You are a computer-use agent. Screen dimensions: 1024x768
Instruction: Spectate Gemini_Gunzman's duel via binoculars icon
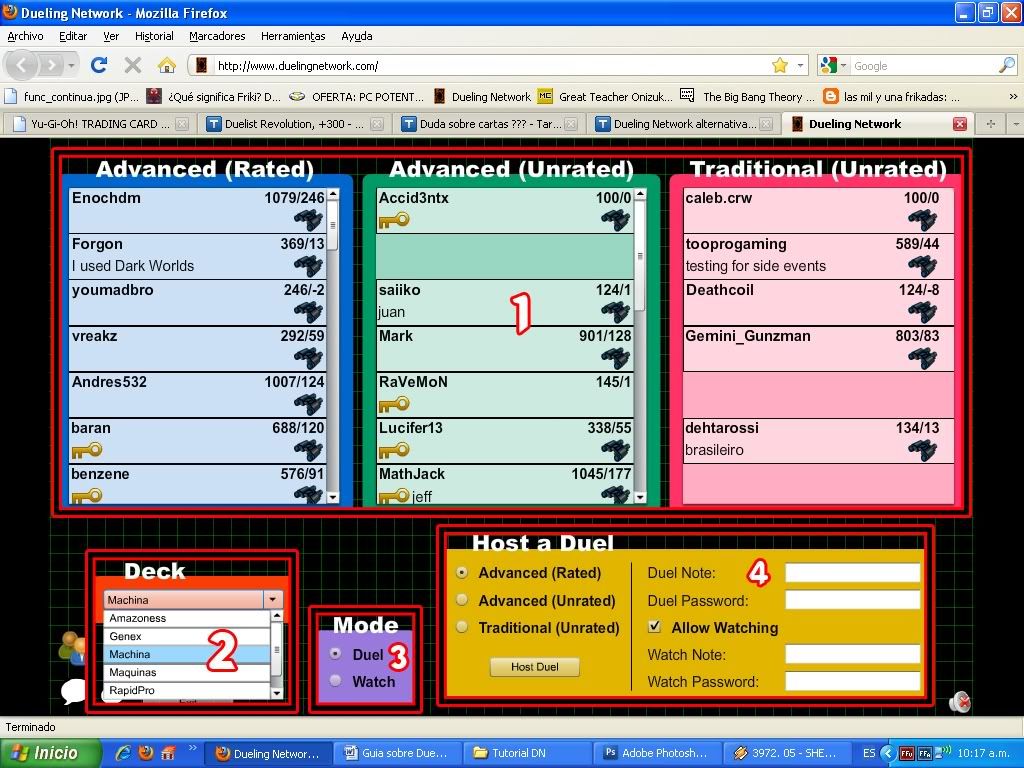pos(922,358)
